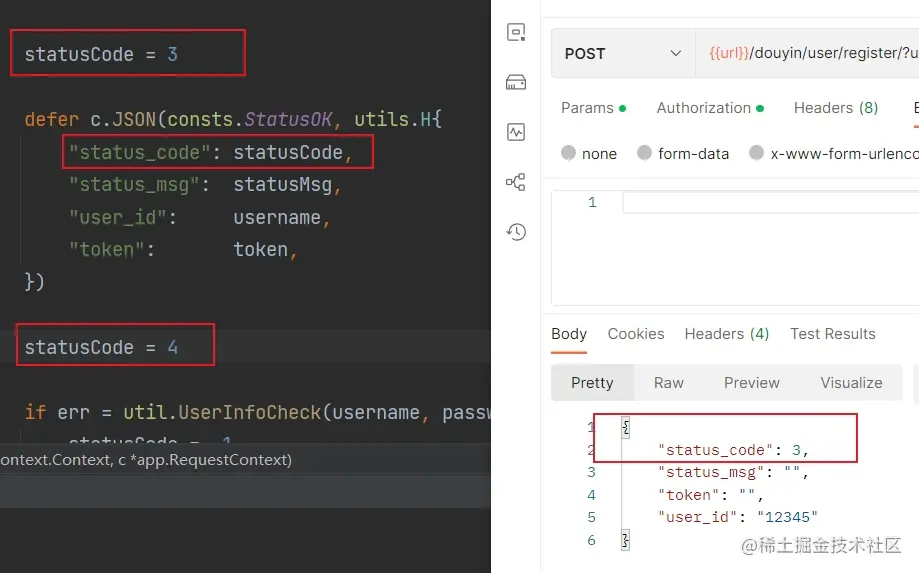Open the Flows icon in Postman sidebar

(x=516, y=182)
